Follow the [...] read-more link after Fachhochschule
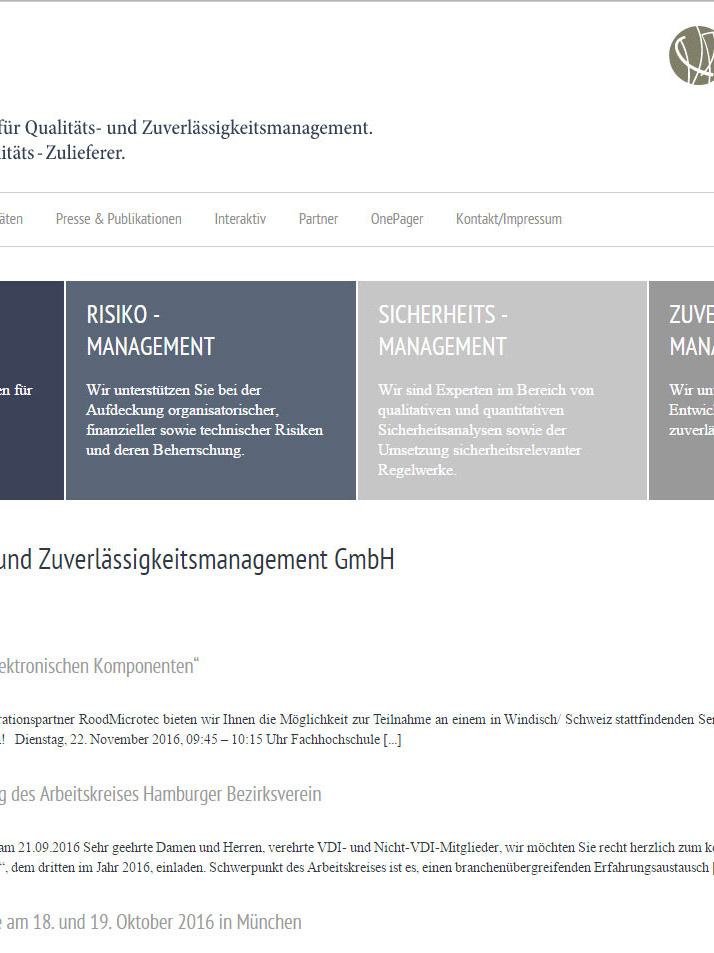Viewport: 714px width, 953px height. point(392,740)
